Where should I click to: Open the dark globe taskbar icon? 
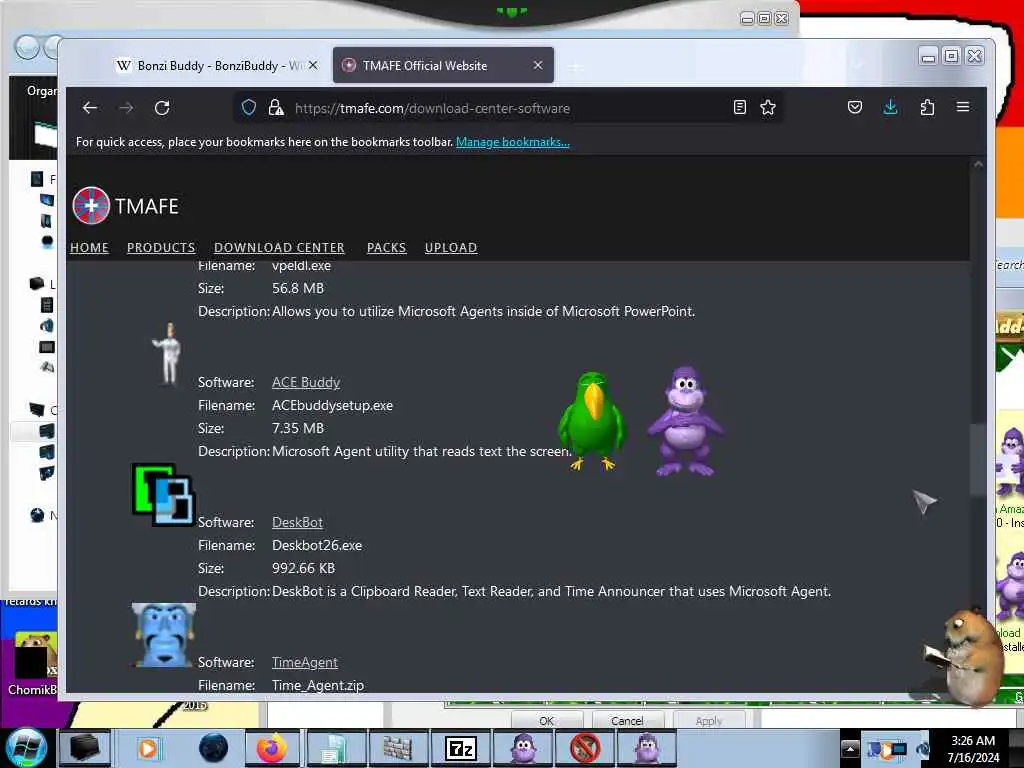tap(213, 748)
